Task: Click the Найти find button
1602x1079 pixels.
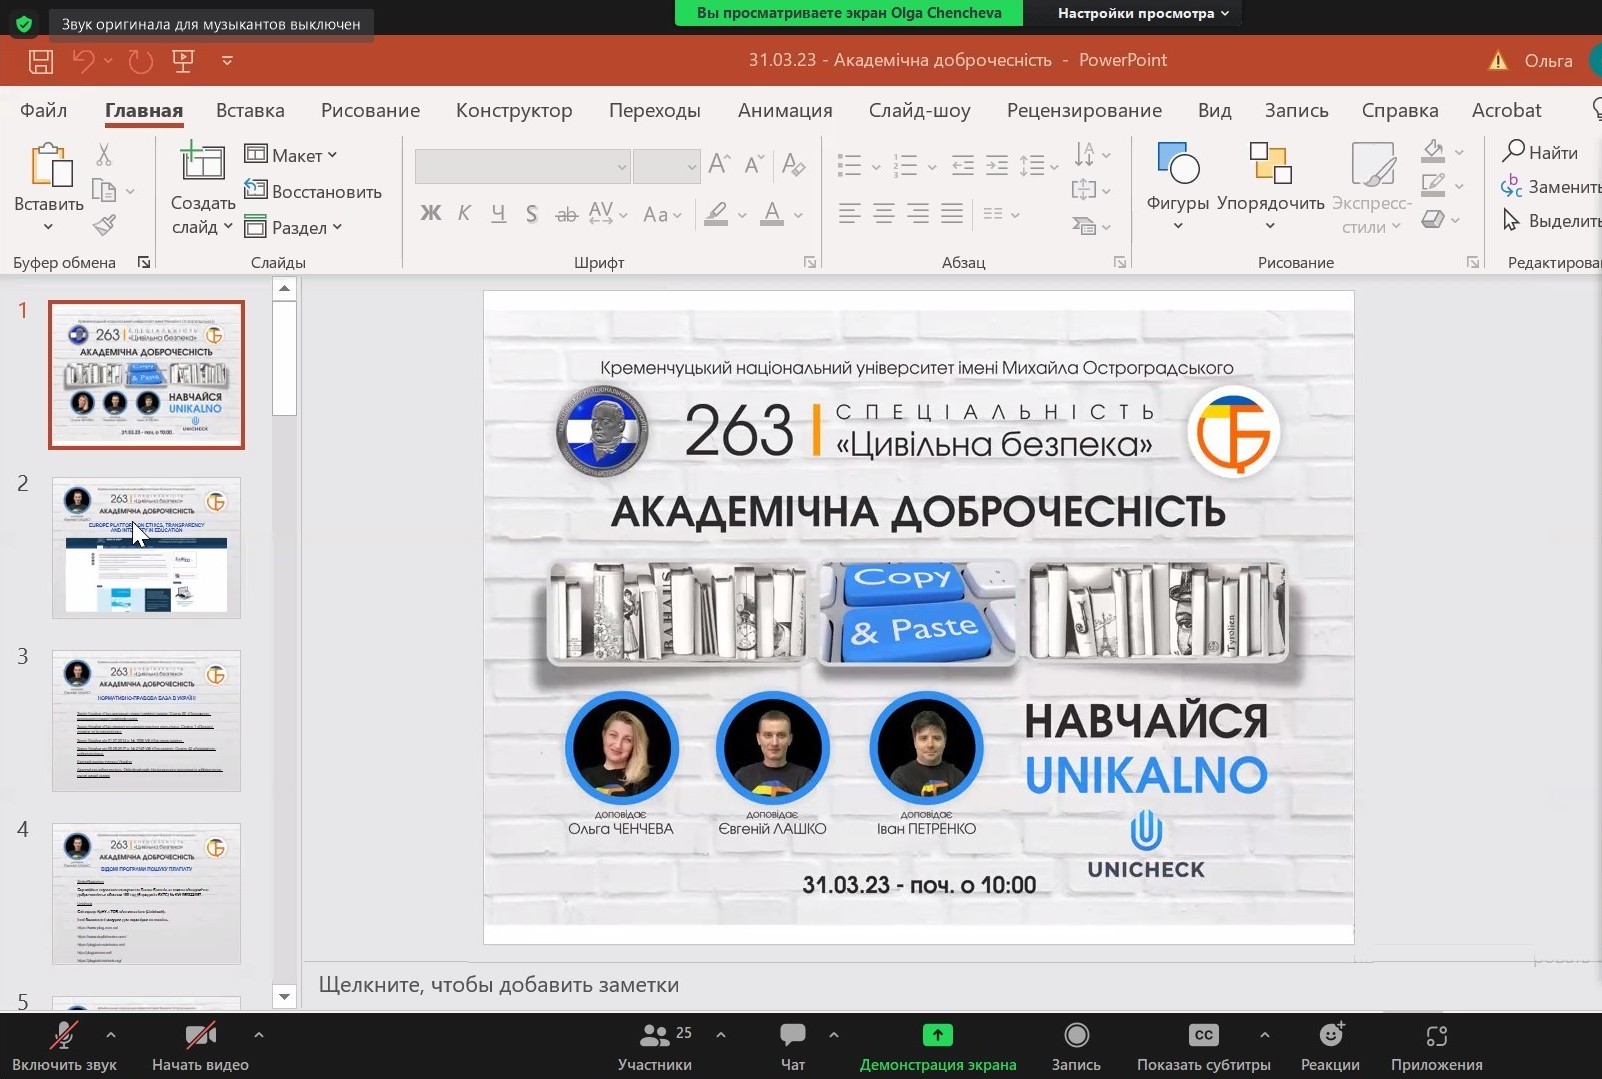Action: coord(1541,152)
